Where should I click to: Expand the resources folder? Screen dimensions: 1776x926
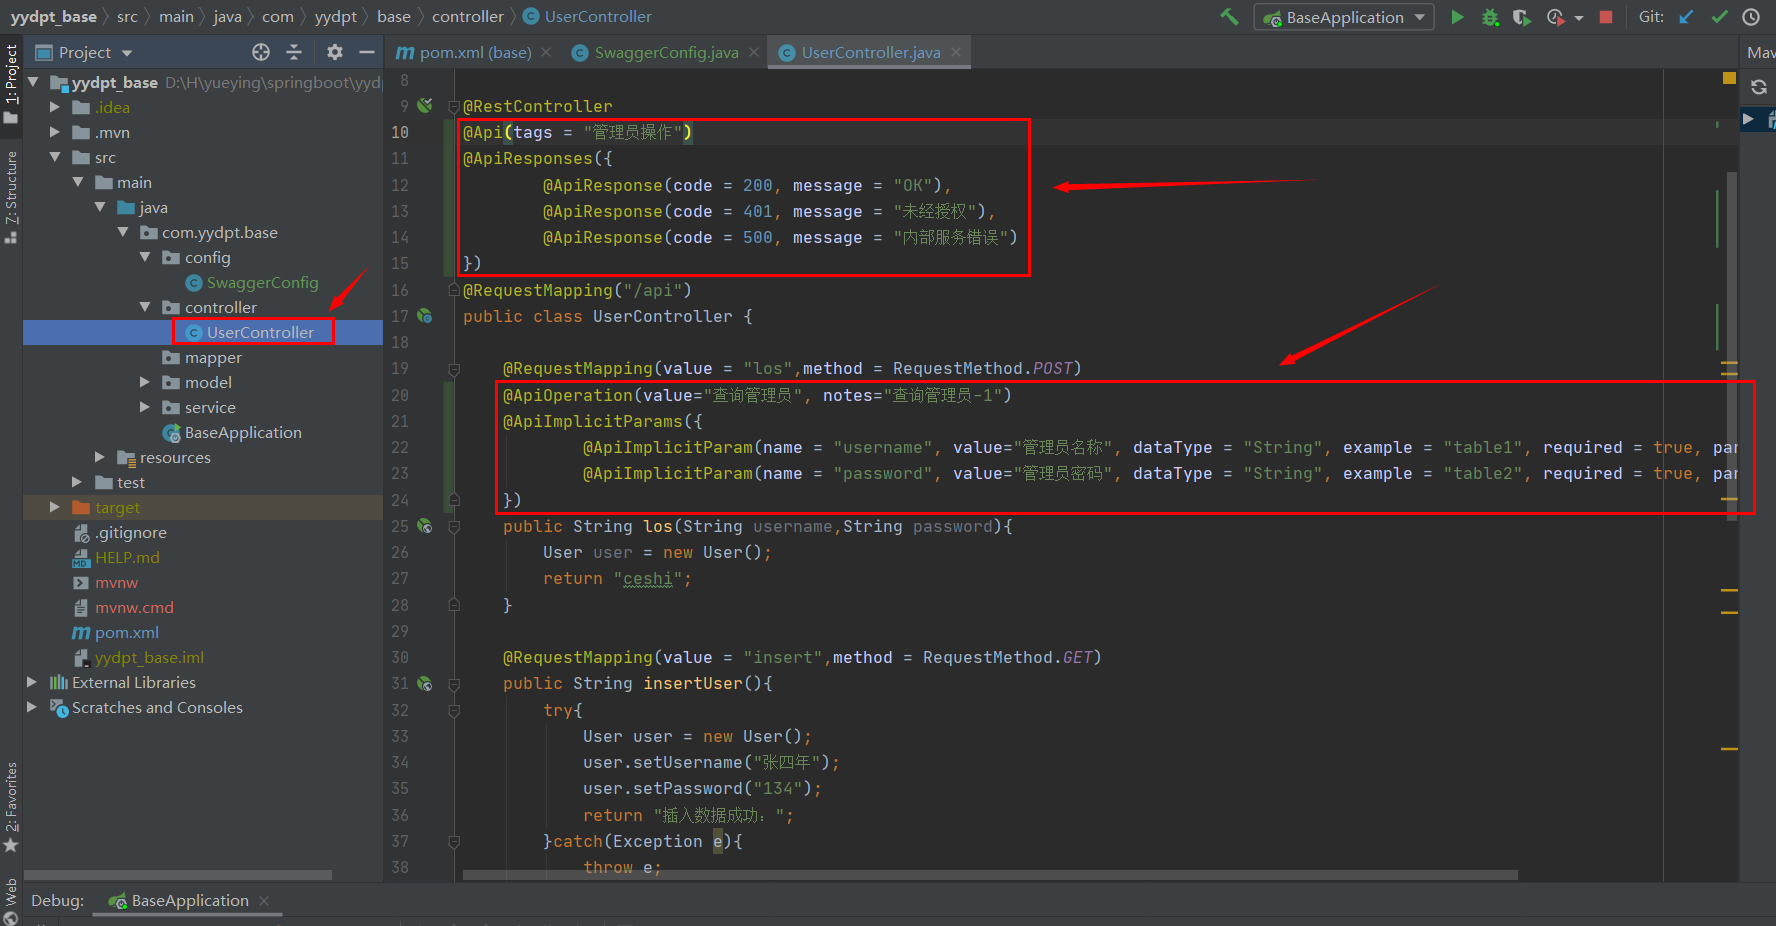100,457
